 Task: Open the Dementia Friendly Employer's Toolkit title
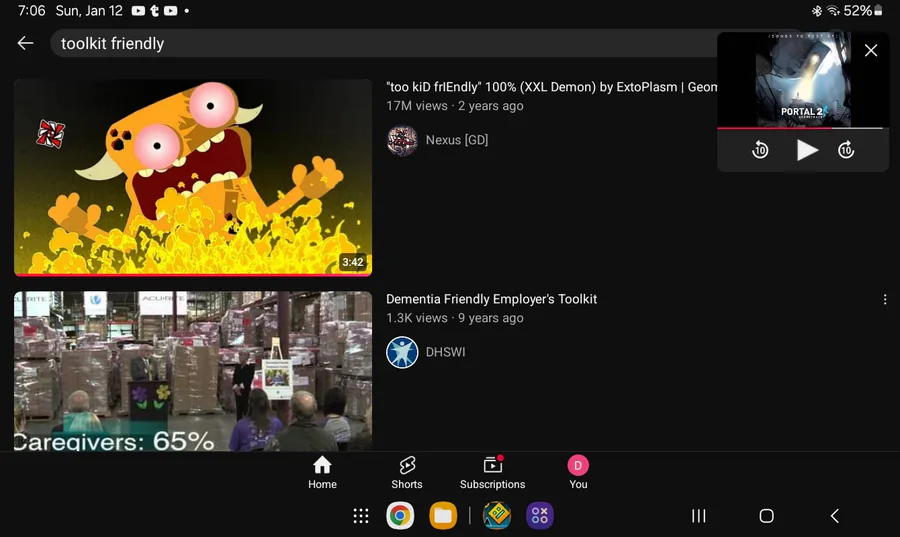(x=491, y=299)
